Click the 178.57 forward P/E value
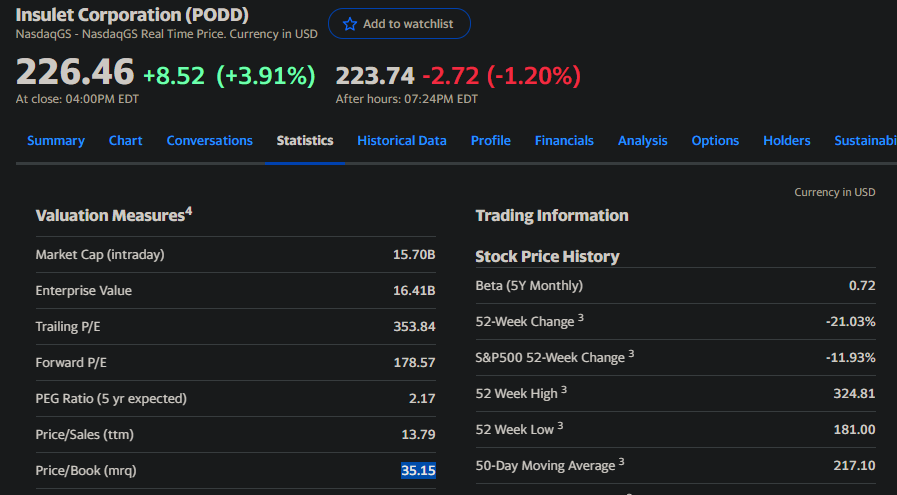This screenshot has width=897, height=495. coord(414,362)
